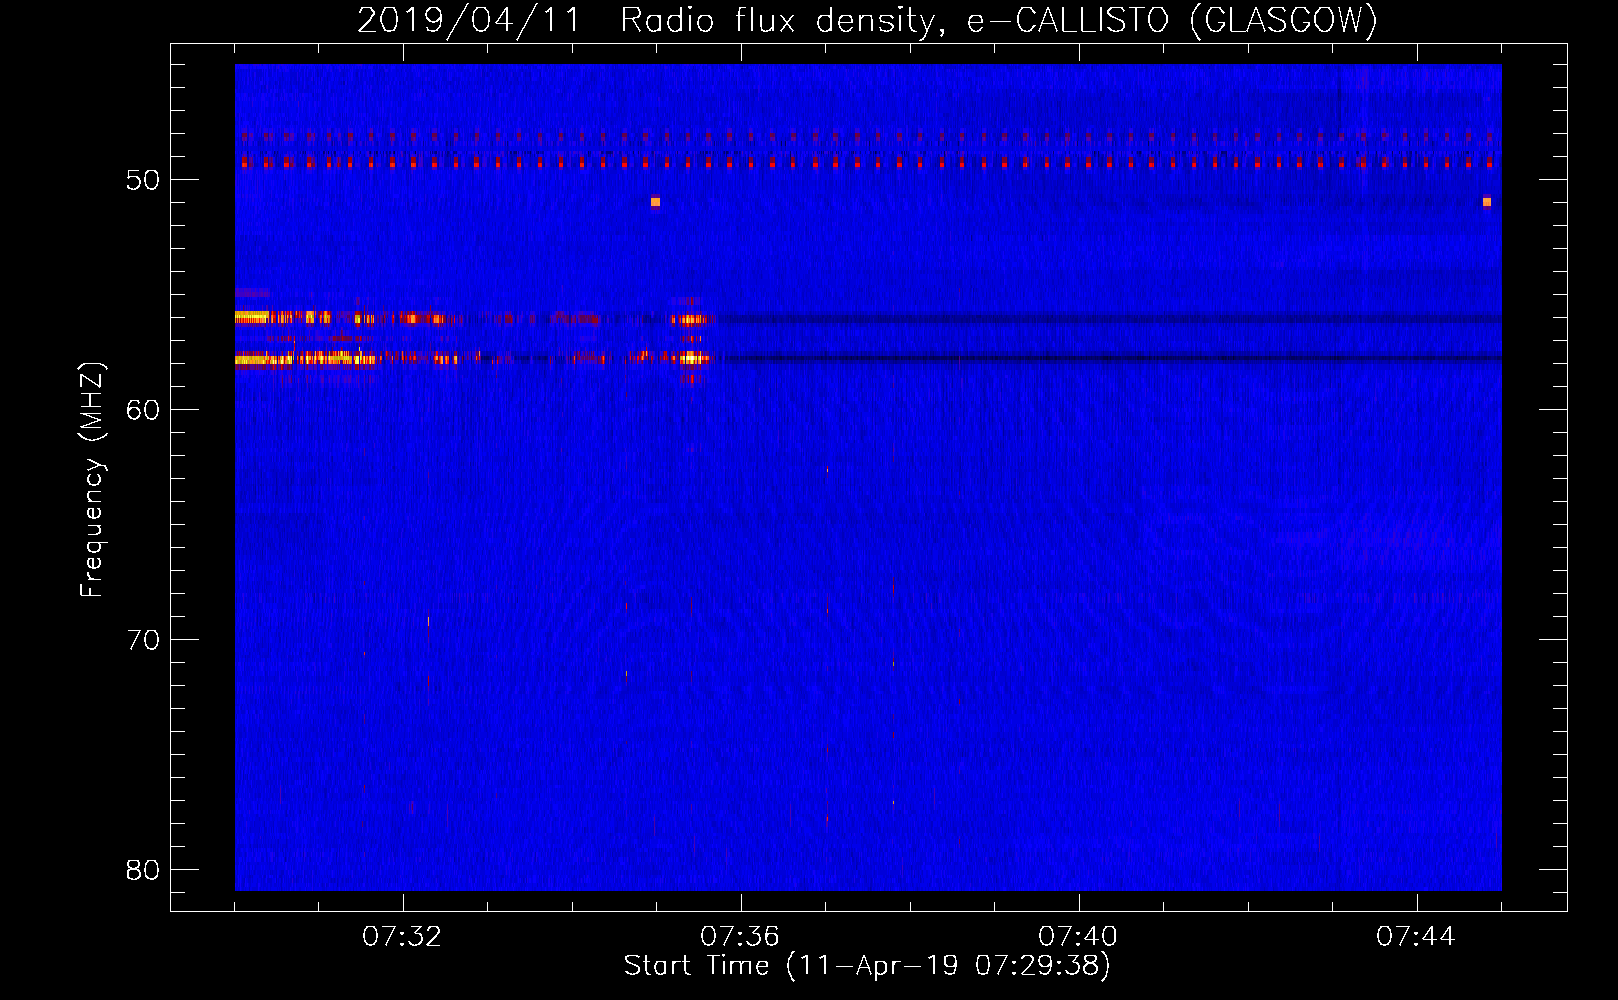Screen dimensions: 1618x1000
Task: Click the 'Frequency (MHZ)' axis label
Action: (92, 480)
